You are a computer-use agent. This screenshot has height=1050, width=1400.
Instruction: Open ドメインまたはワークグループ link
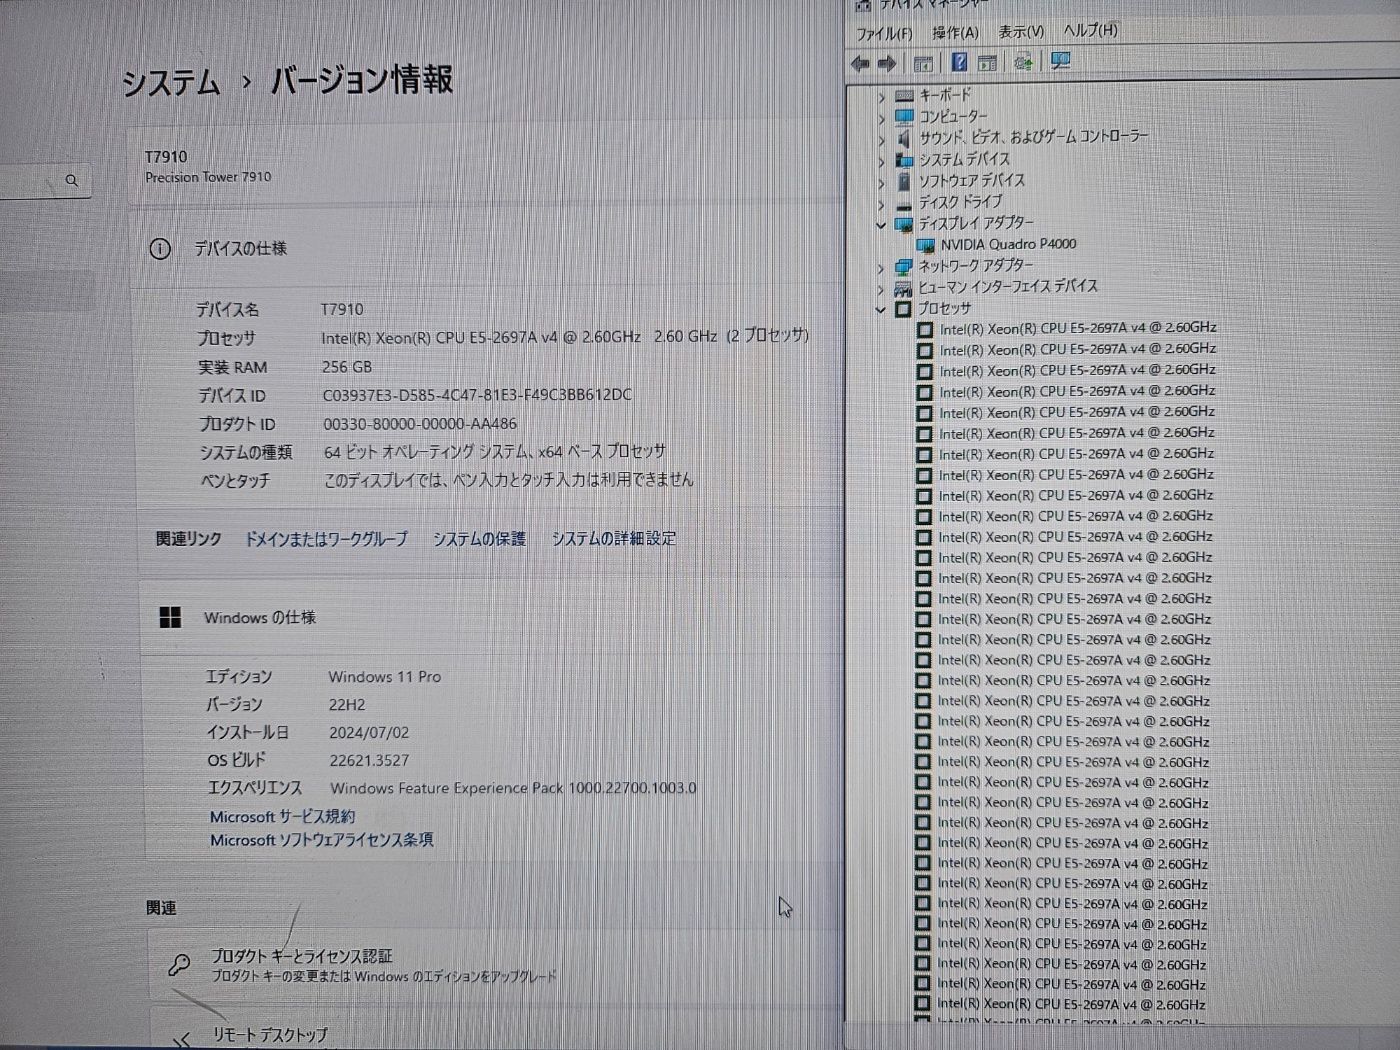click(326, 538)
